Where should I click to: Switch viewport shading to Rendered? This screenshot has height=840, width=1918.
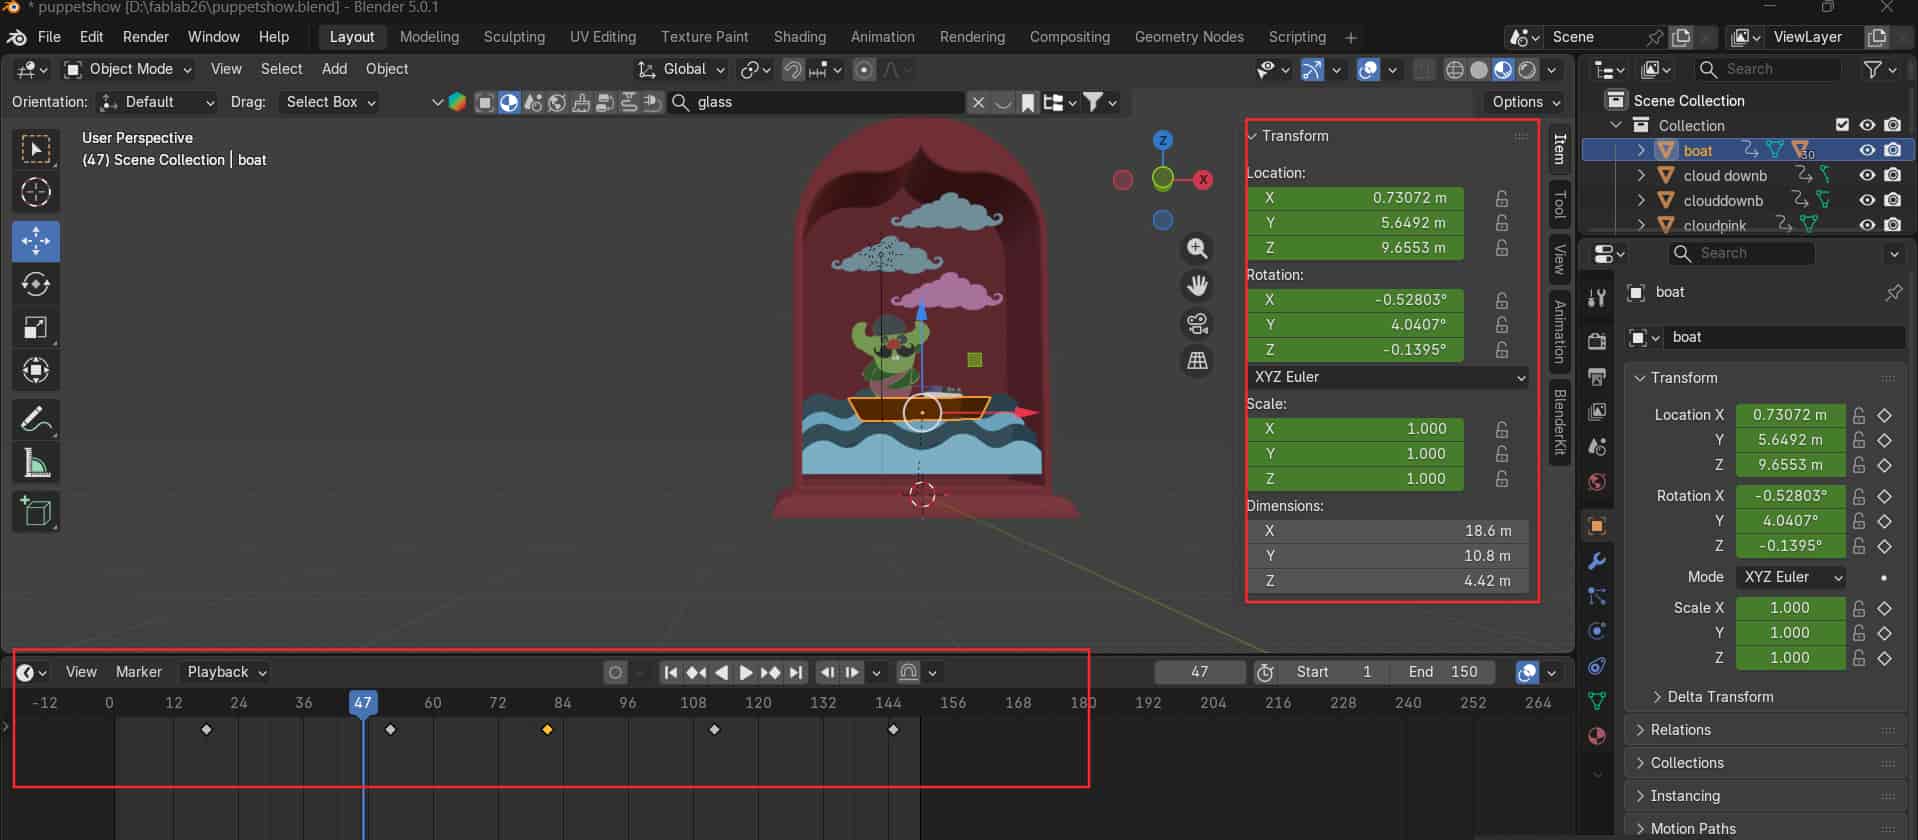[x=1527, y=70]
